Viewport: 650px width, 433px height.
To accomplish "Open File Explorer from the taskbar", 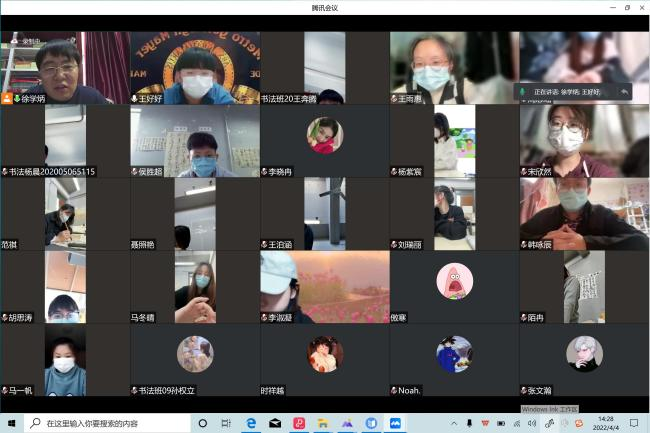I will click(323, 423).
